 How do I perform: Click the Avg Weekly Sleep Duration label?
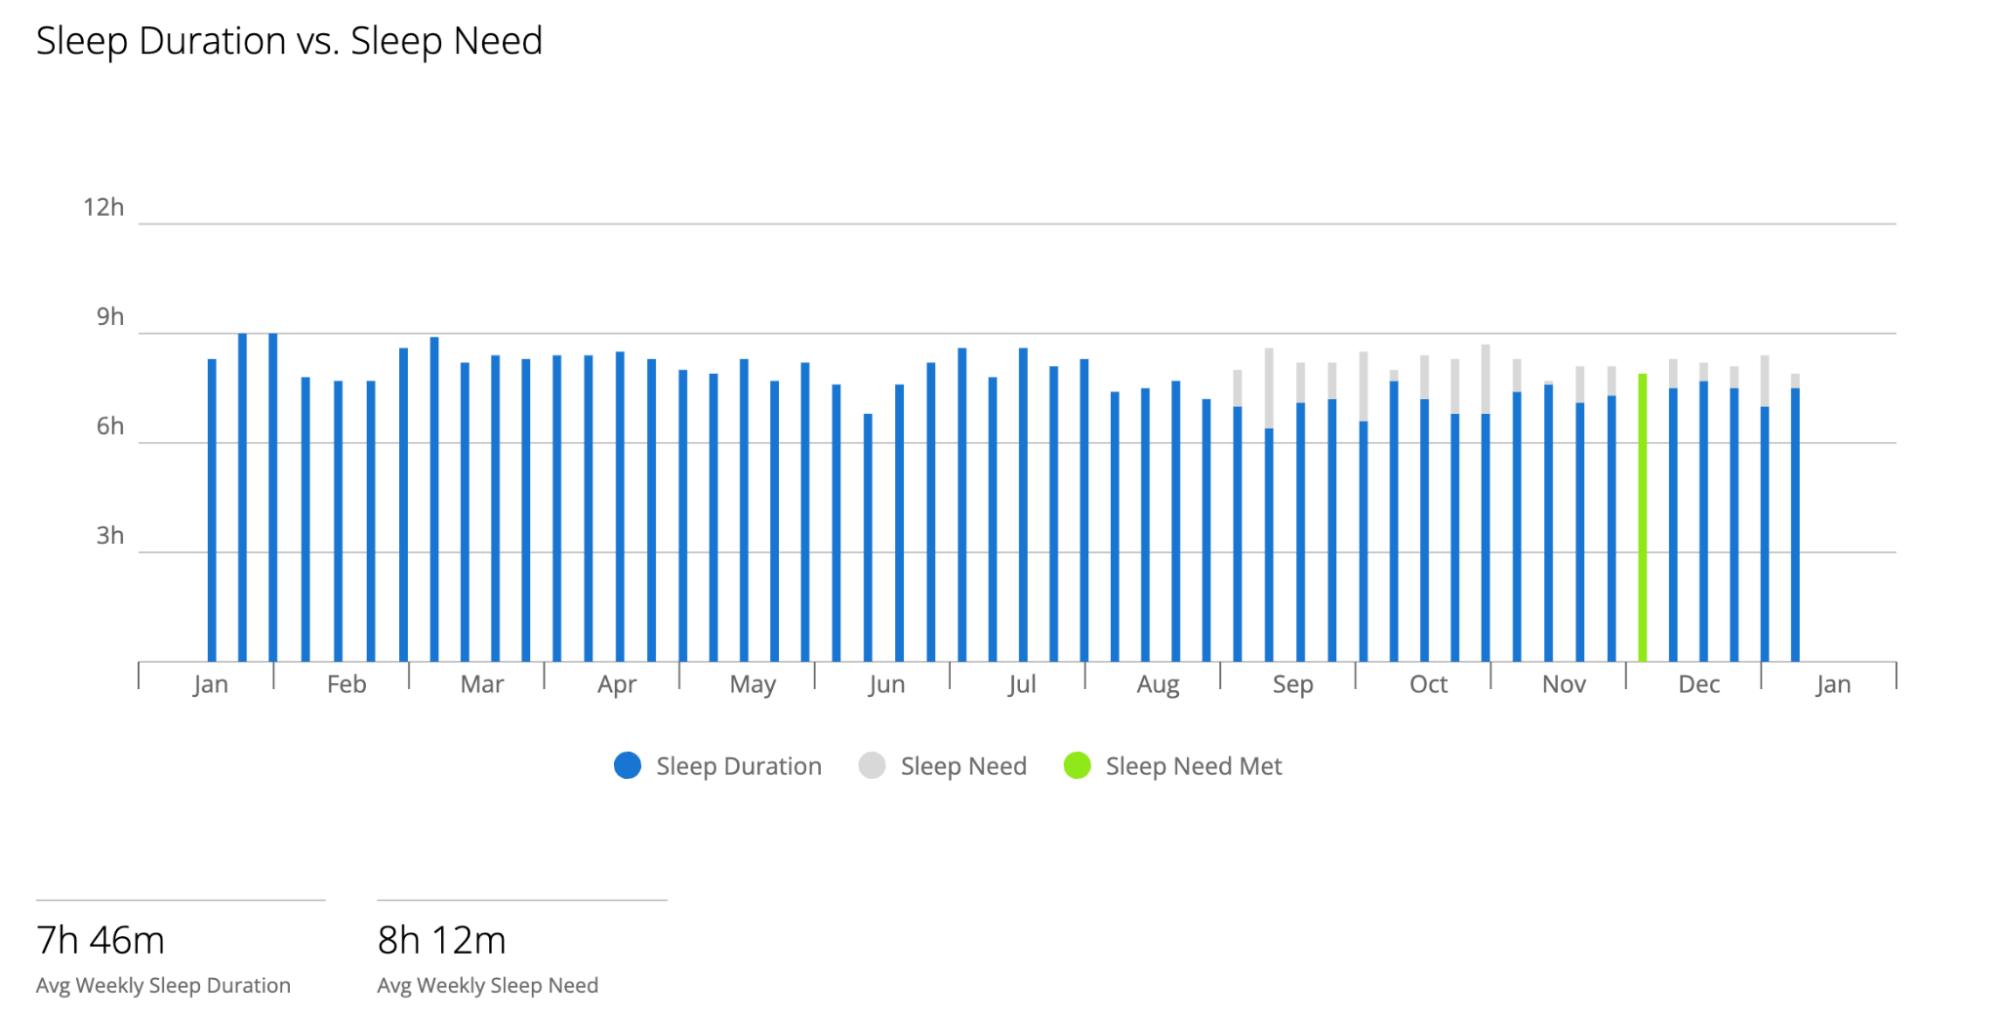(x=163, y=986)
